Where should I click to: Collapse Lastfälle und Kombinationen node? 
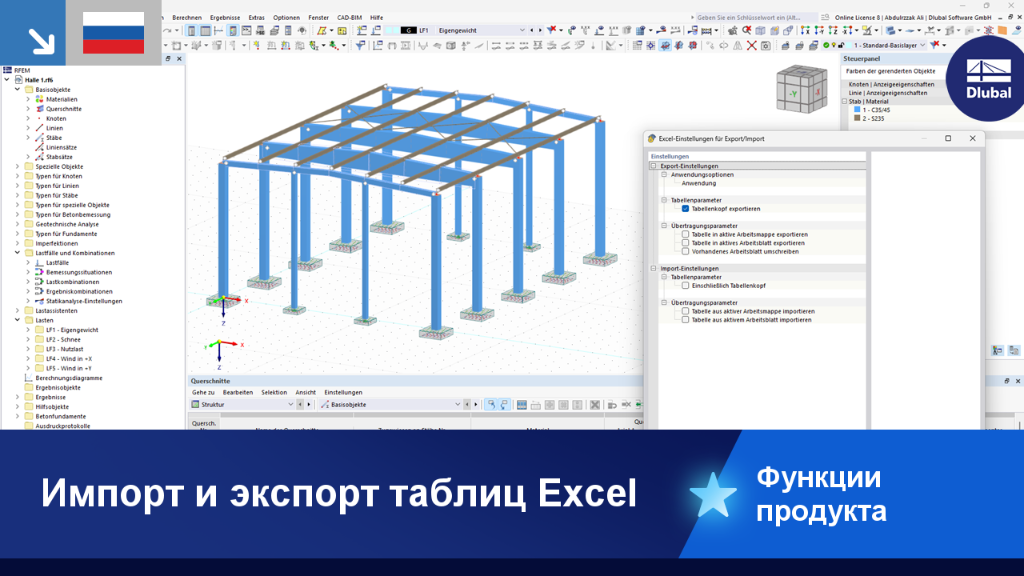(x=18, y=253)
